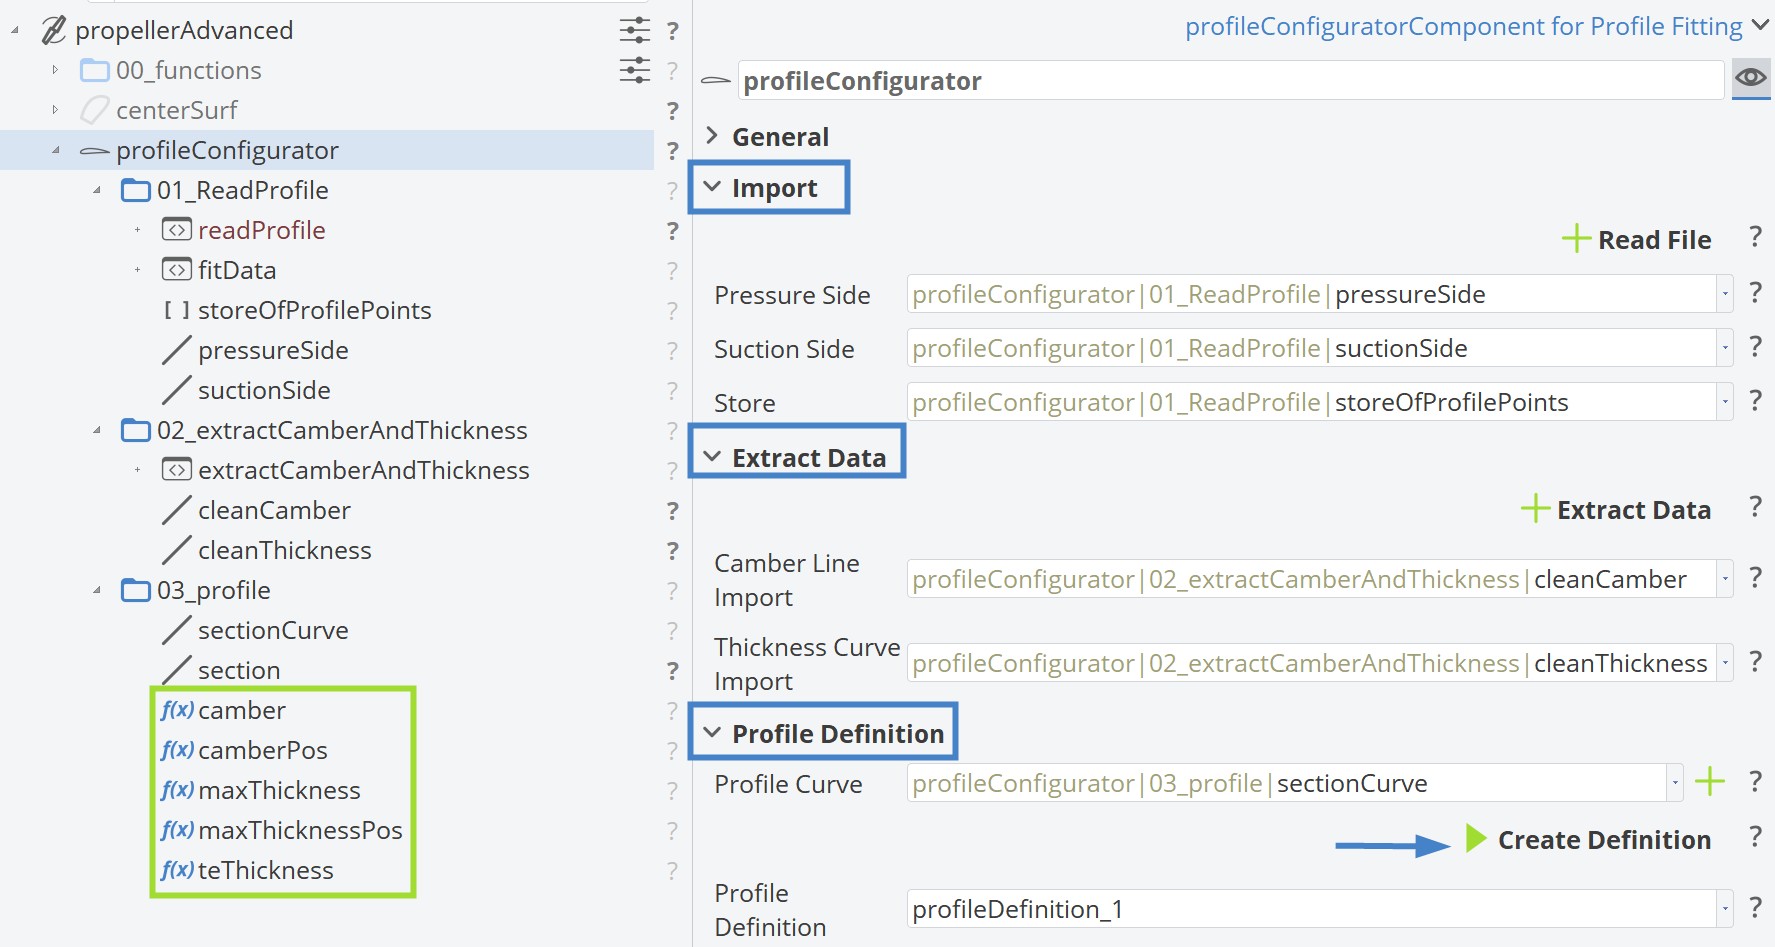Open help for Suction Side field

pos(1755,346)
